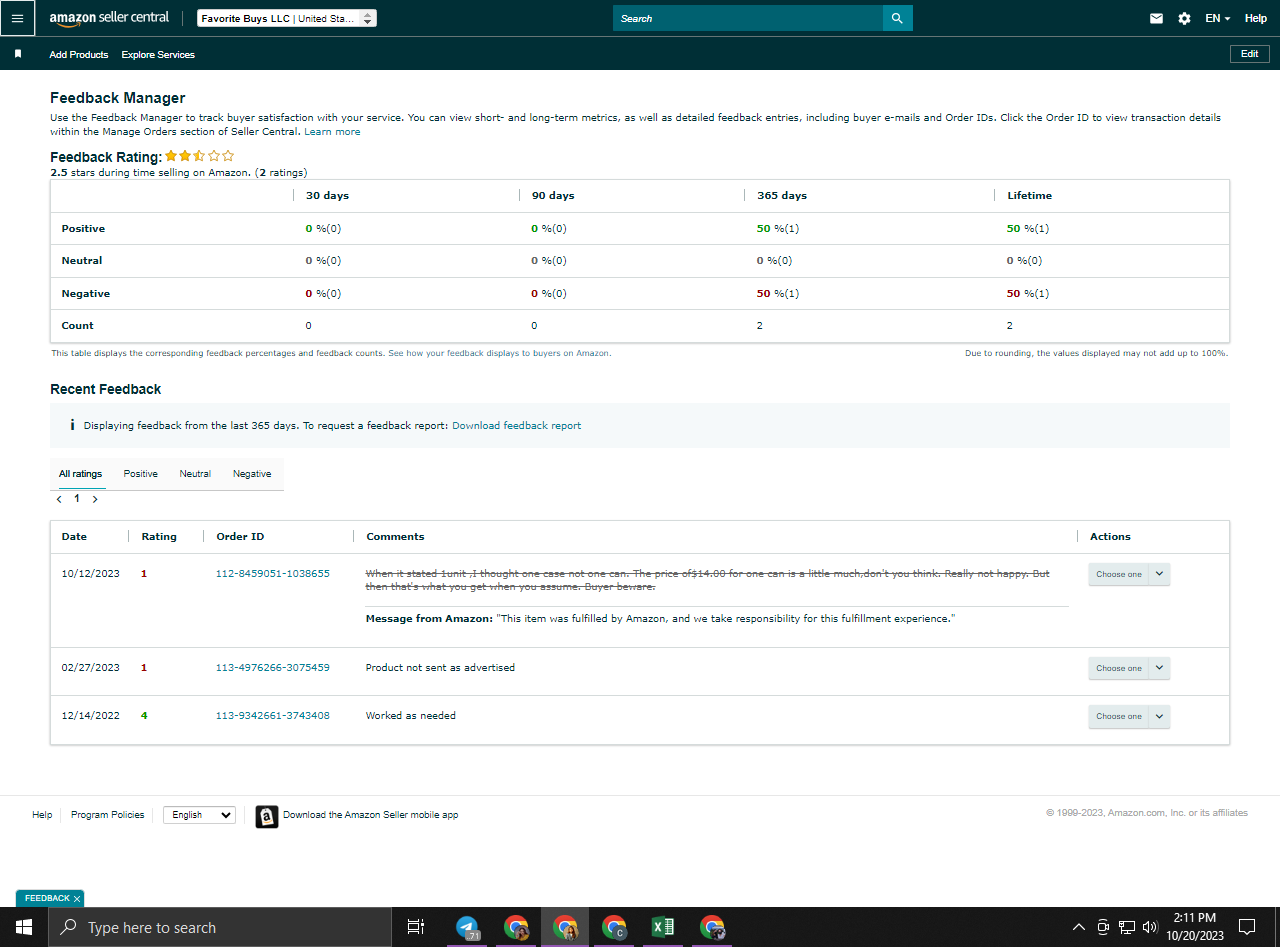Image resolution: width=1280 pixels, height=947 pixels.
Task: Select the All ratings tab
Action: coord(80,474)
